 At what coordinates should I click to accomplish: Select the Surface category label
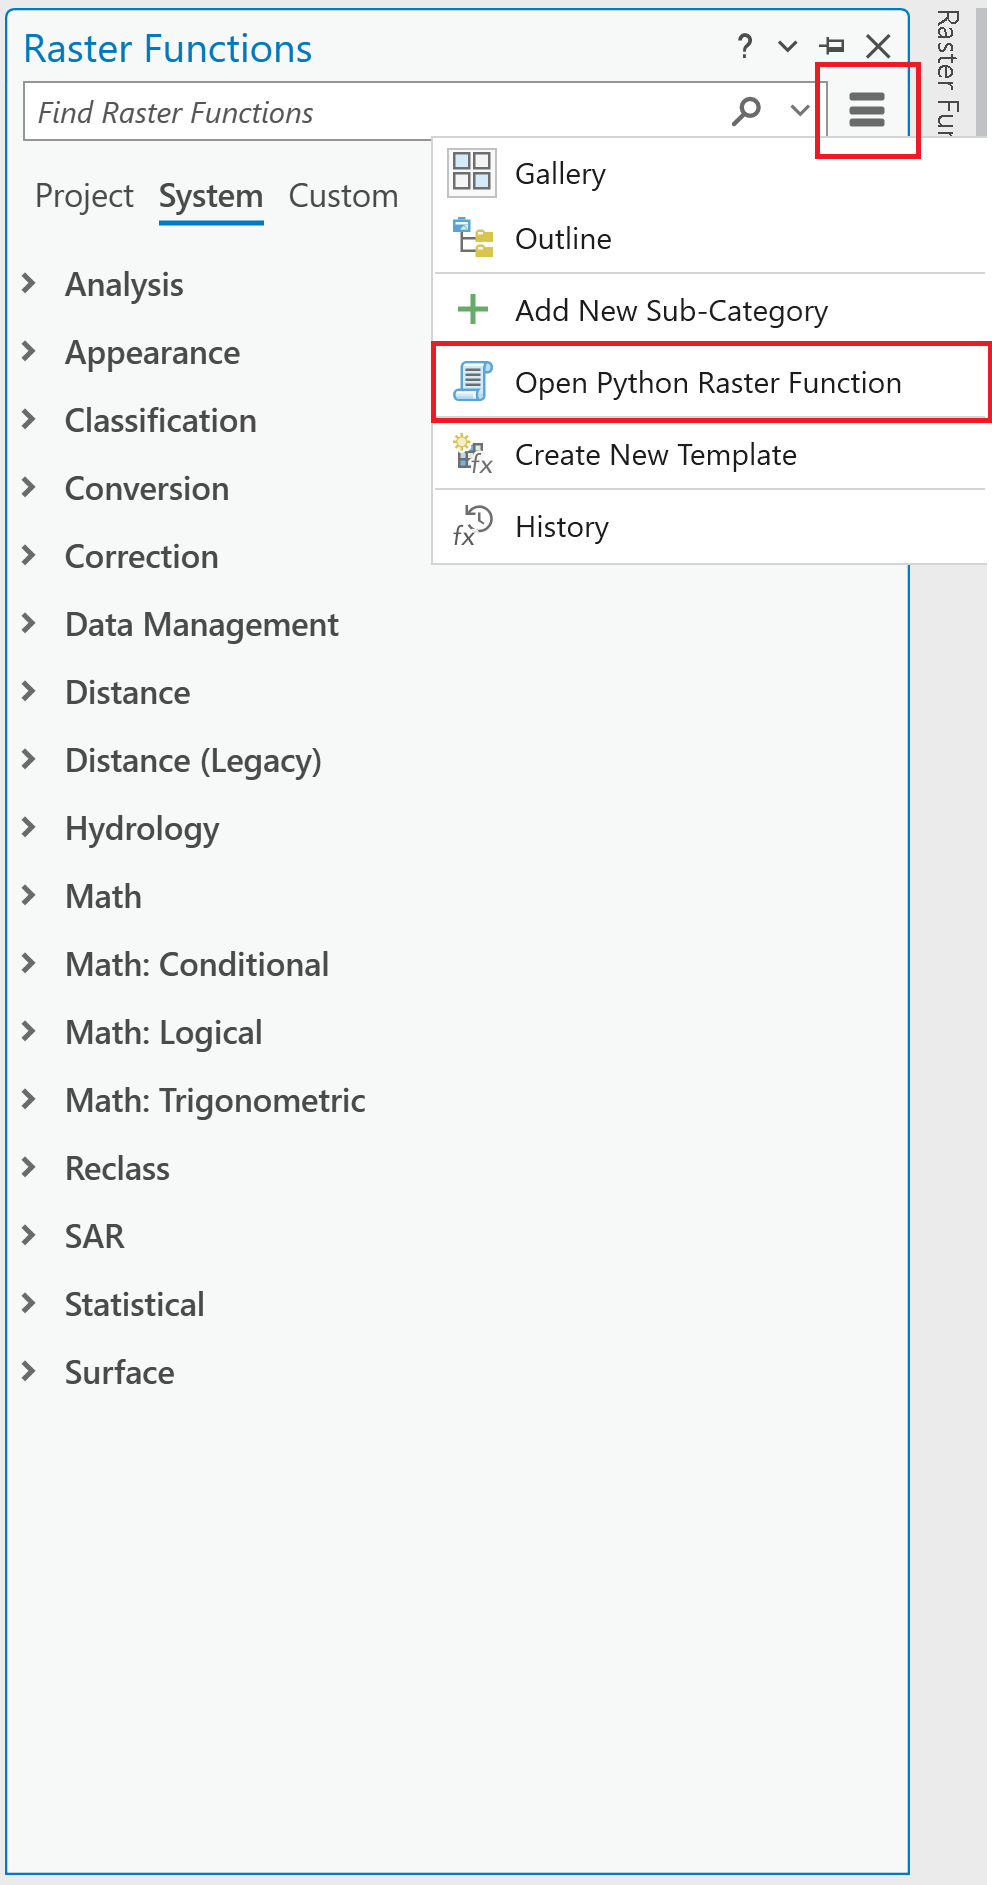120,1372
